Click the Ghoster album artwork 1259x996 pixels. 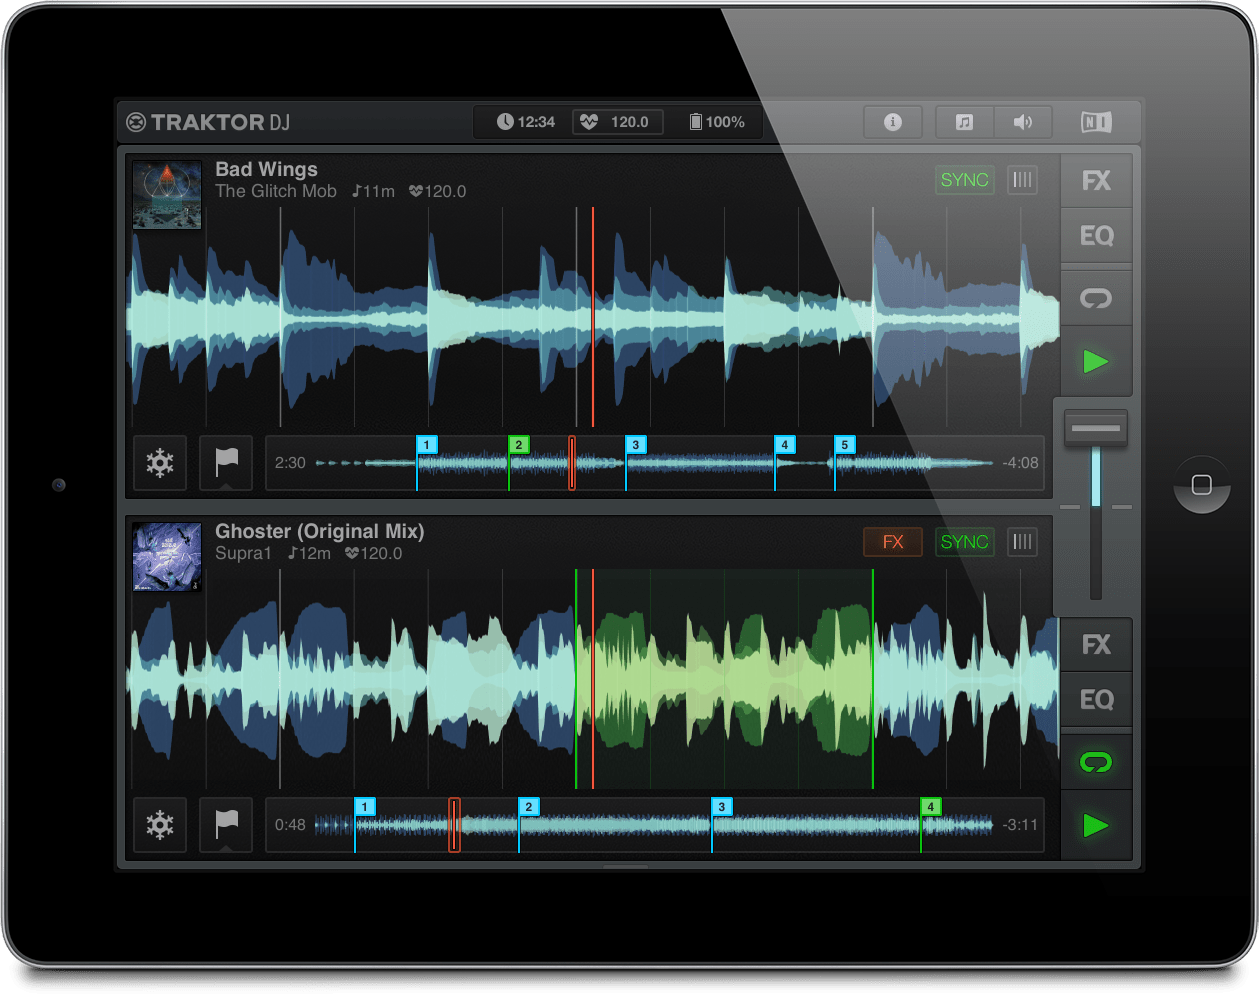coord(167,557)
